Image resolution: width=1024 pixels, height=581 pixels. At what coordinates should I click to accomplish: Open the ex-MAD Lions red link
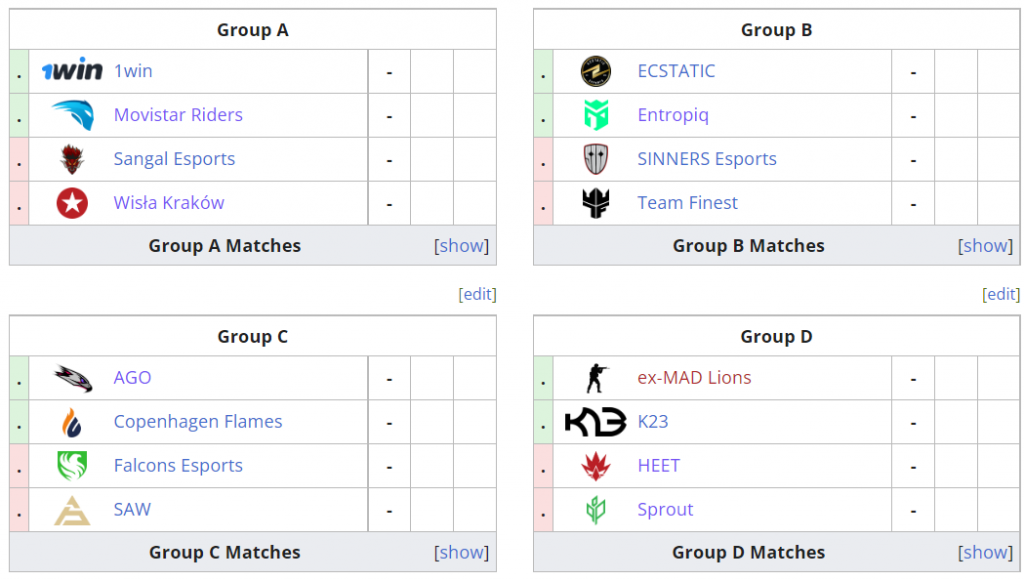coord(694,378)
